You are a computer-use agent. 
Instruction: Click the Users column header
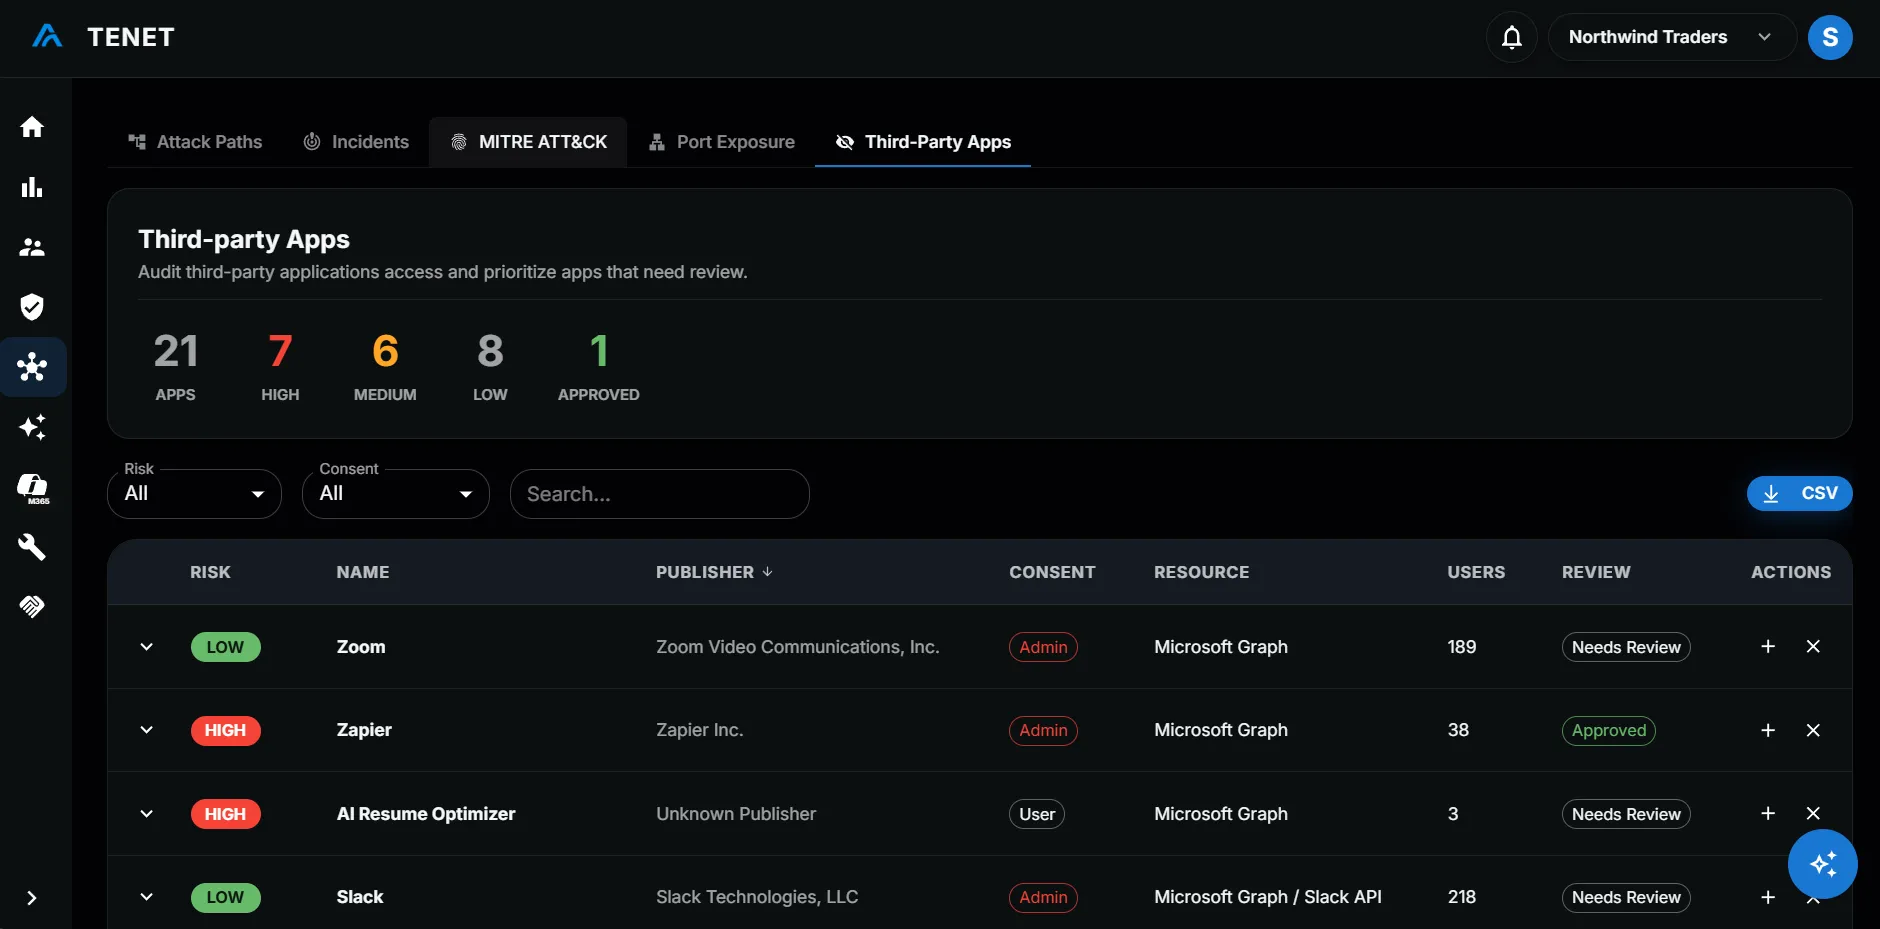[1476, 572]
